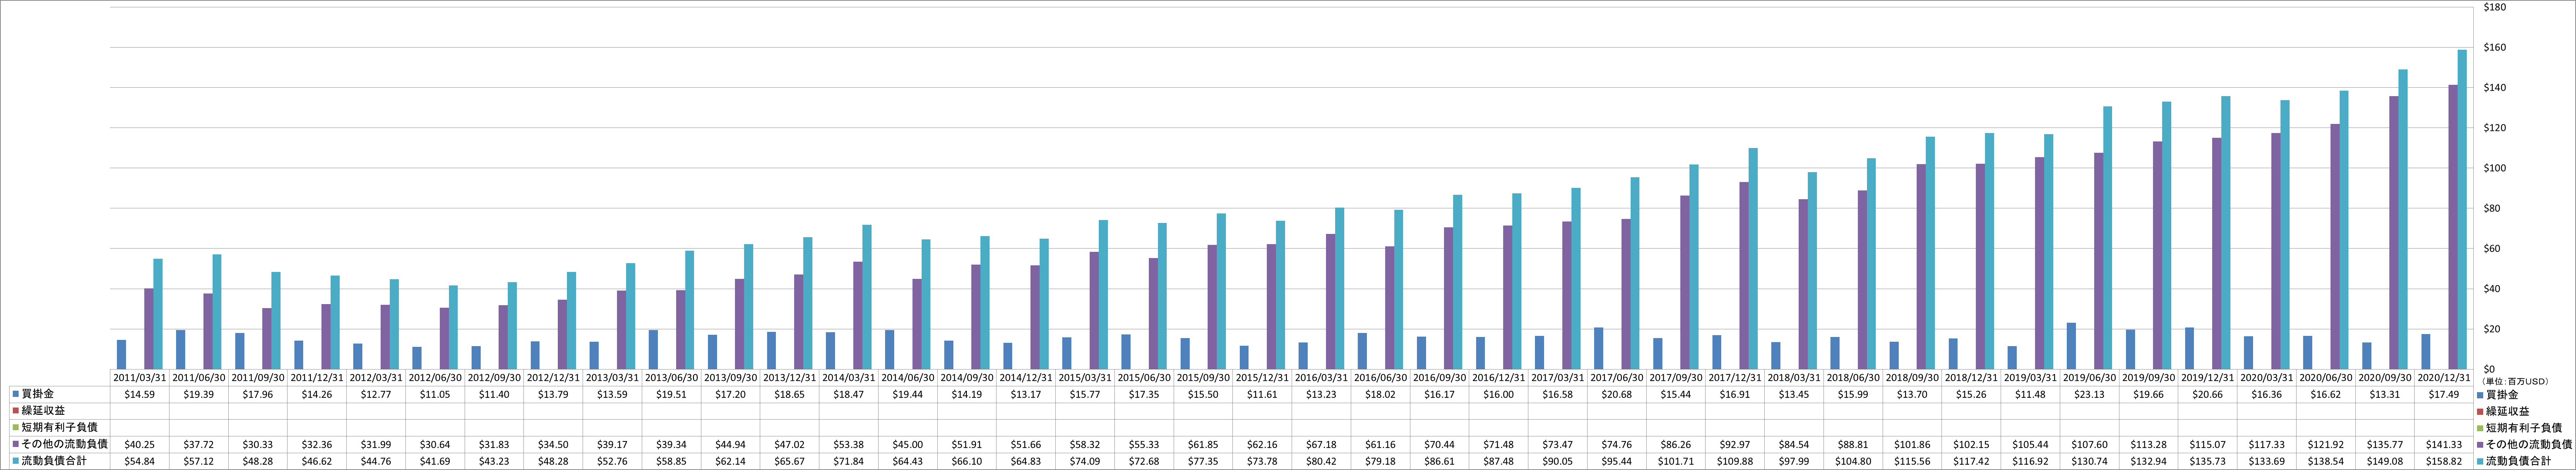Select the 2012/06/30 column header

coord(435,378)
